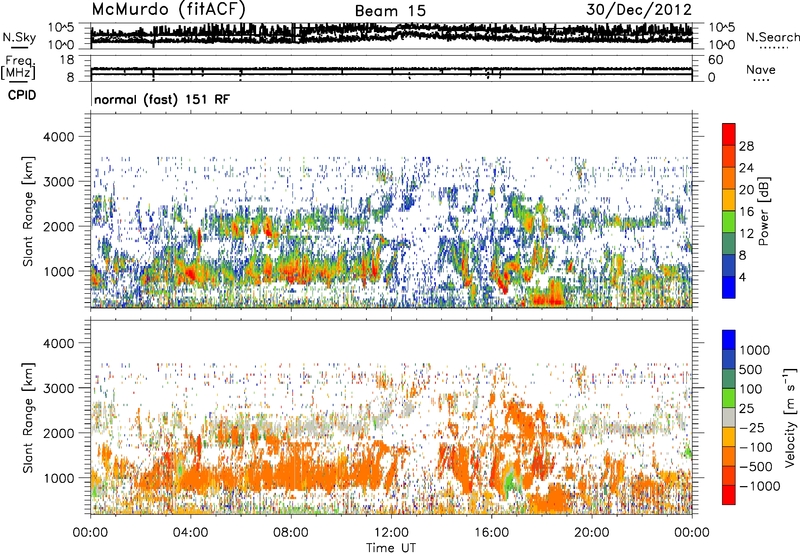Click the 18 frequency axis tick label
The image size is (800, 554).
[x=67, y=60]
